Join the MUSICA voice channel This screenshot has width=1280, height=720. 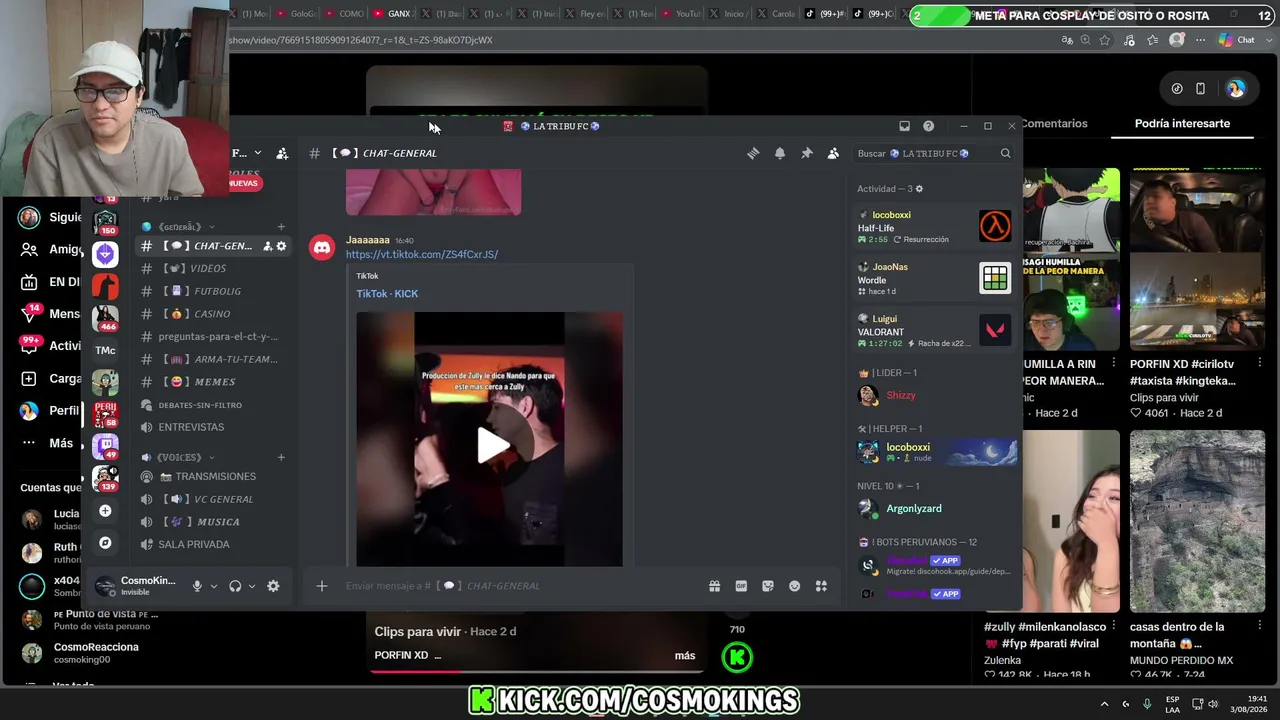tap(212, 522)
